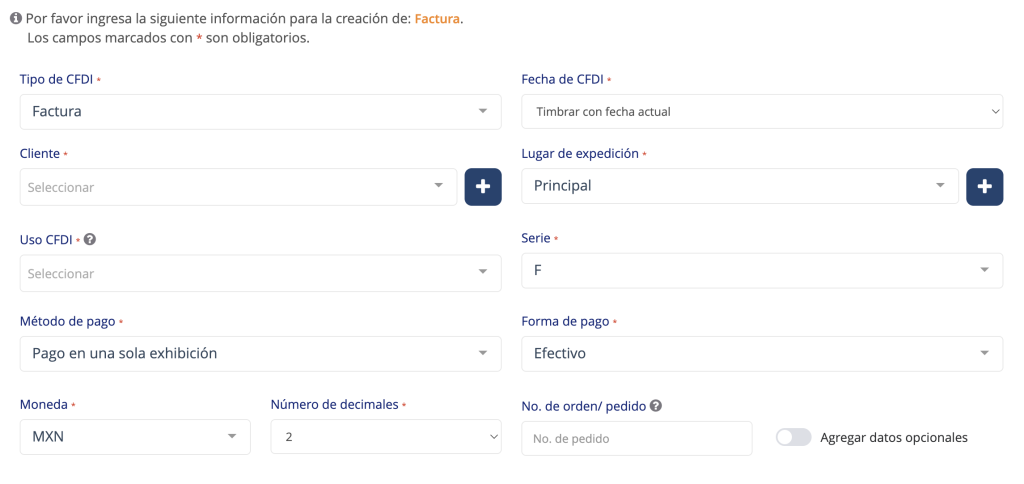The image size is (1024, 484).
Task: Click the plus icon beside Lugar de expedición
Action: click(984, 186)
